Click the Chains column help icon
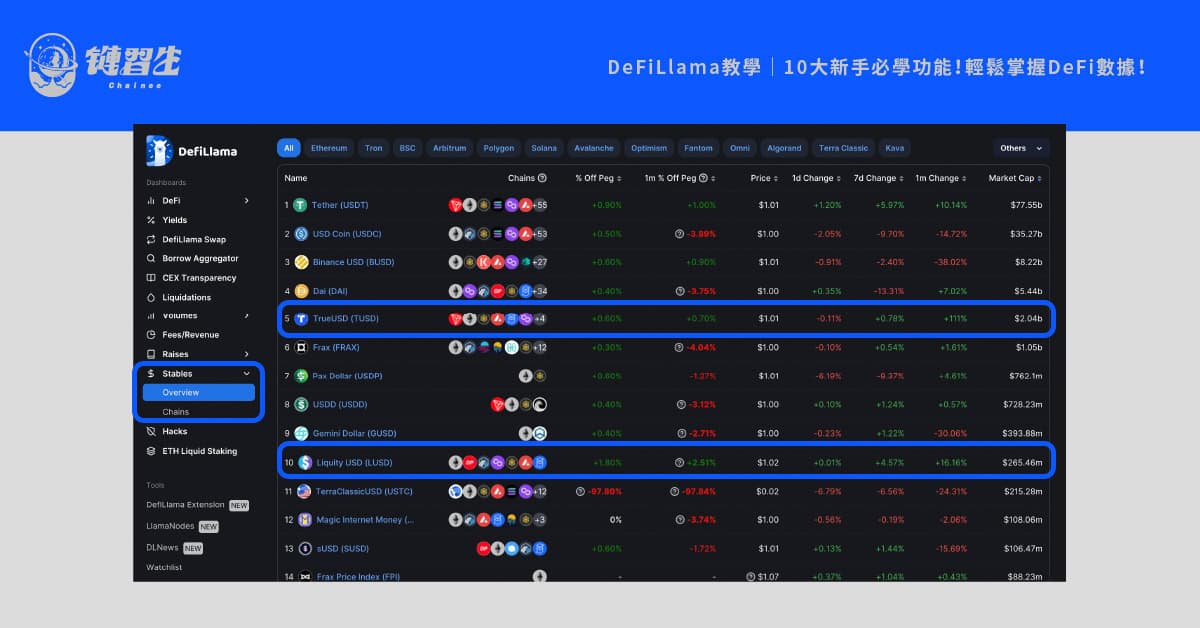This screenshot has height=628, width=1200. [x=542, y=178]
